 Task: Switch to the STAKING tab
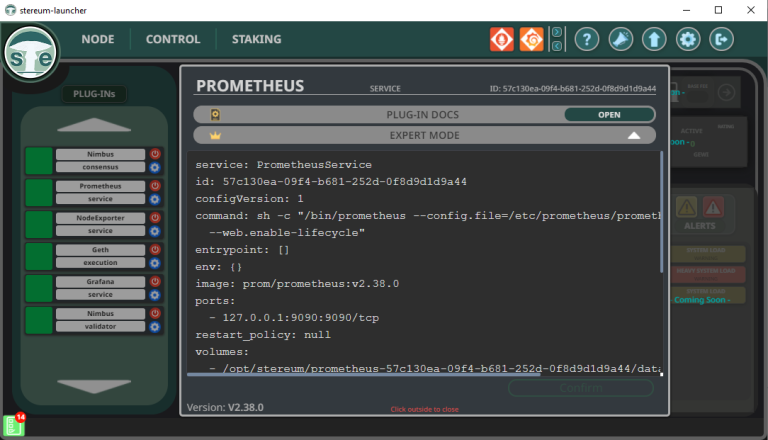point(257,39)
